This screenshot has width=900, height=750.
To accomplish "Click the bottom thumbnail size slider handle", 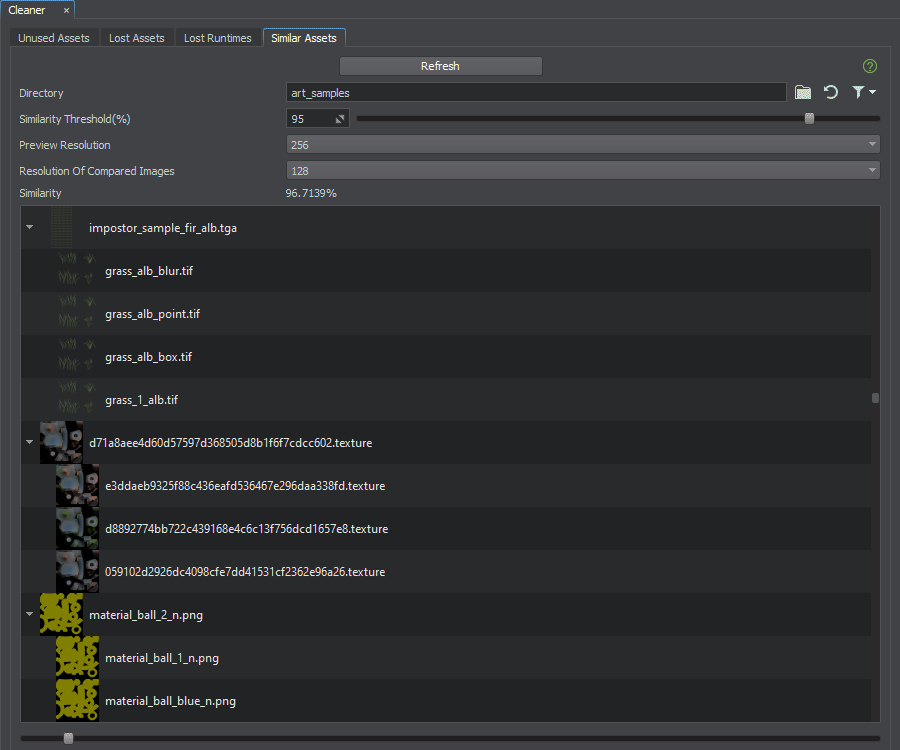I will point(68,738).
